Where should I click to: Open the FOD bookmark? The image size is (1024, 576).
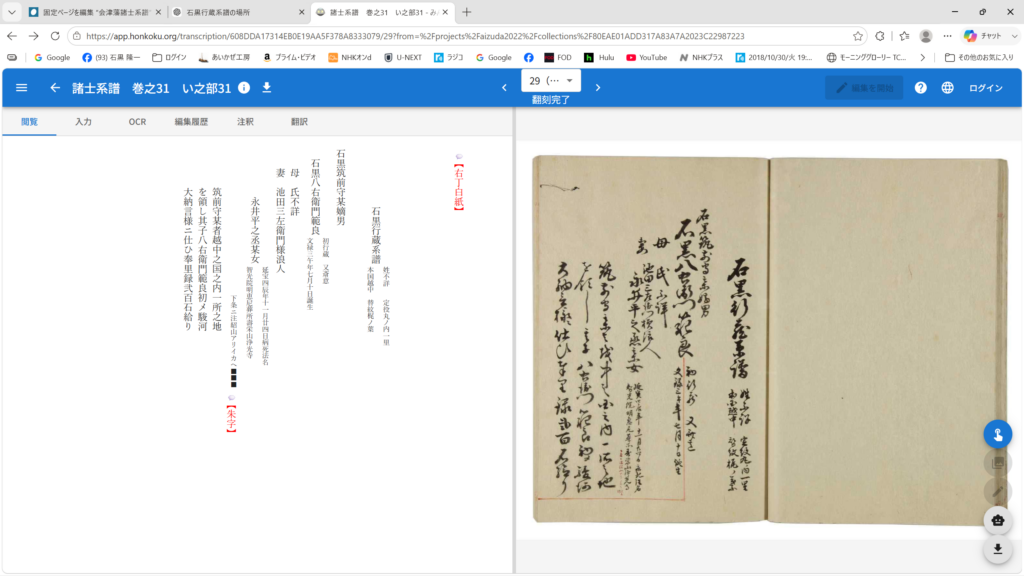tap(558, 57)
